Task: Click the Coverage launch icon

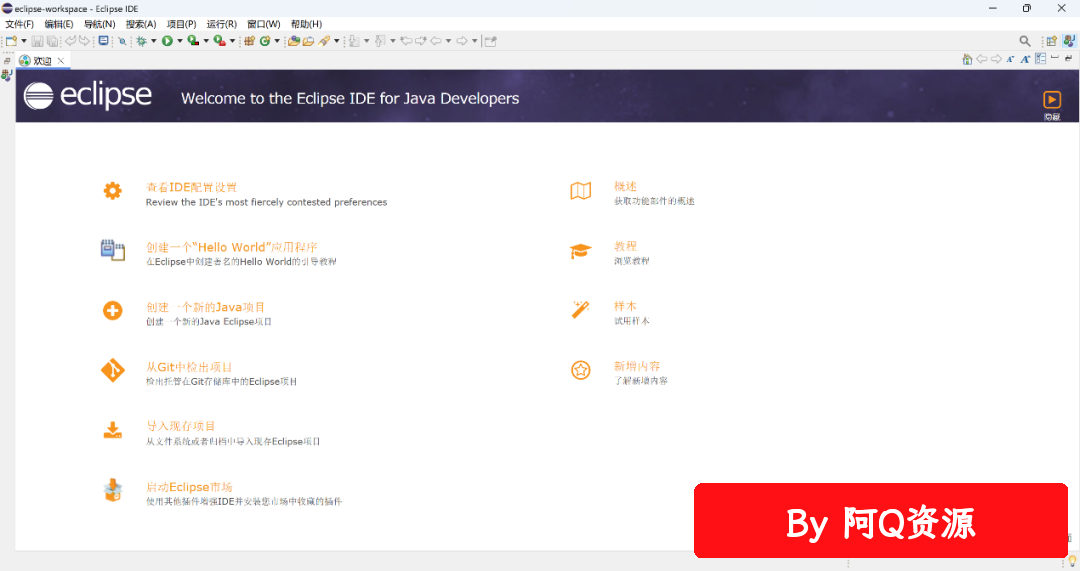Action: tap(194, 41)
